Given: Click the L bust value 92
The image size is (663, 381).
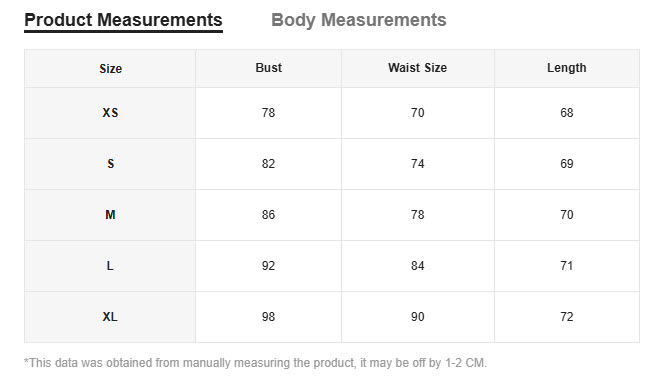Looking at the screenshot, I should 268,266.
